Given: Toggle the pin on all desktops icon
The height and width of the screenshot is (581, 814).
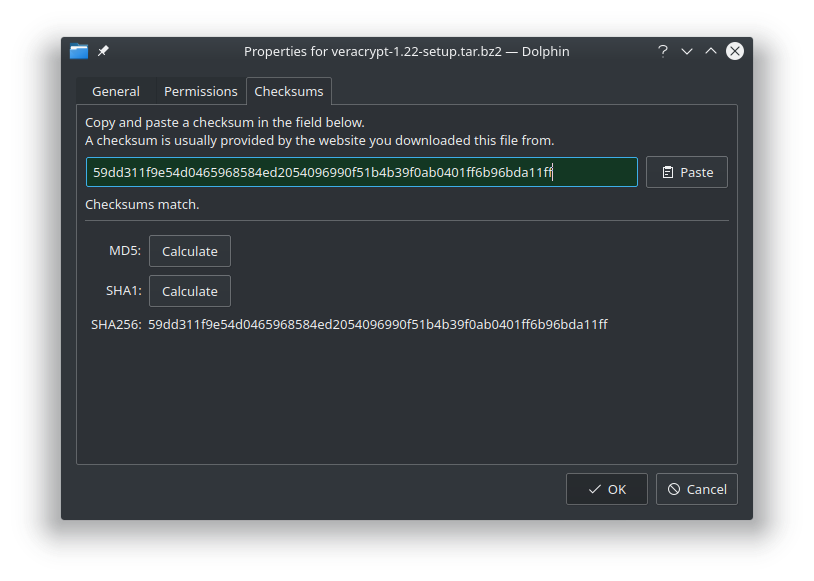Looking at the screenshot, I should click(103, 51).
